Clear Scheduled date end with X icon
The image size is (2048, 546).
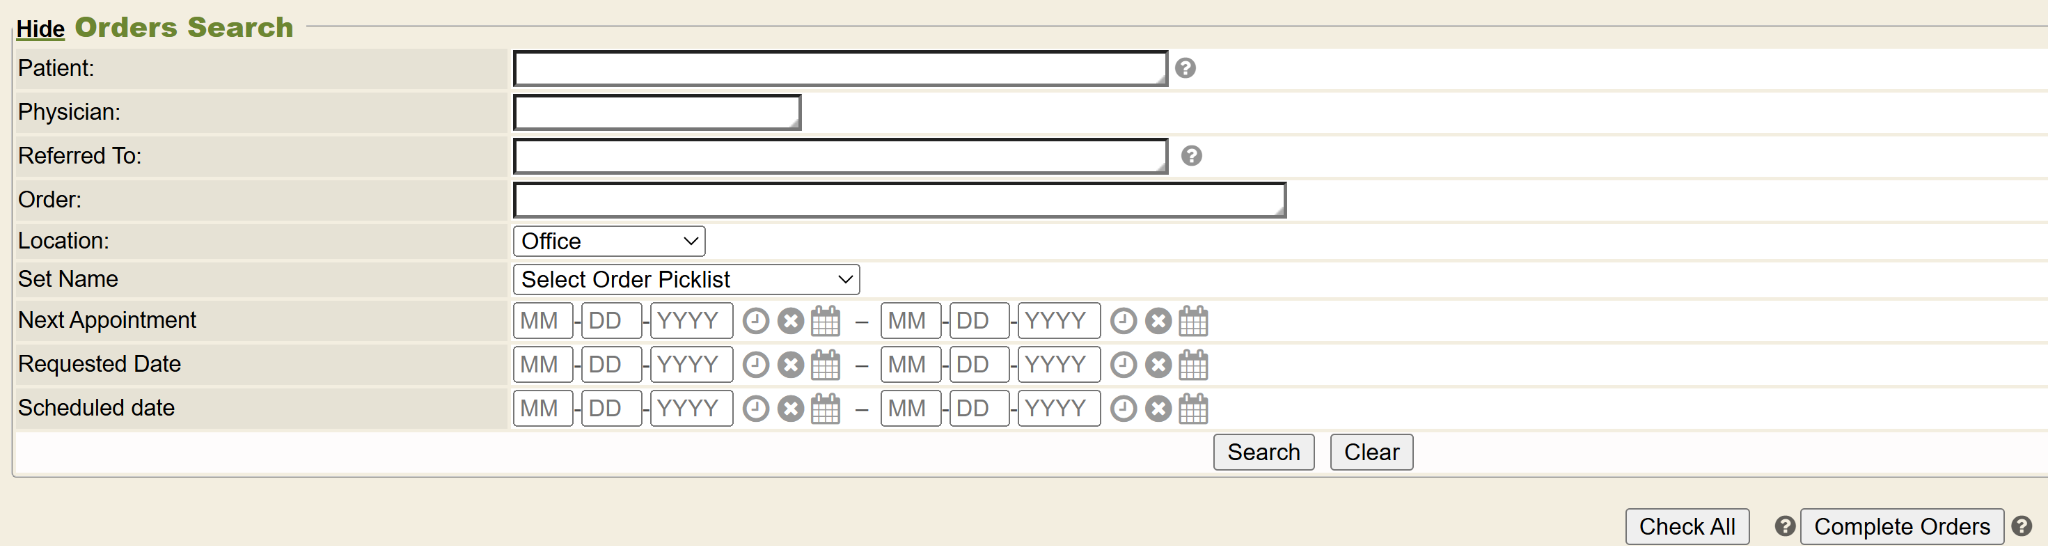click(1158, 409)
